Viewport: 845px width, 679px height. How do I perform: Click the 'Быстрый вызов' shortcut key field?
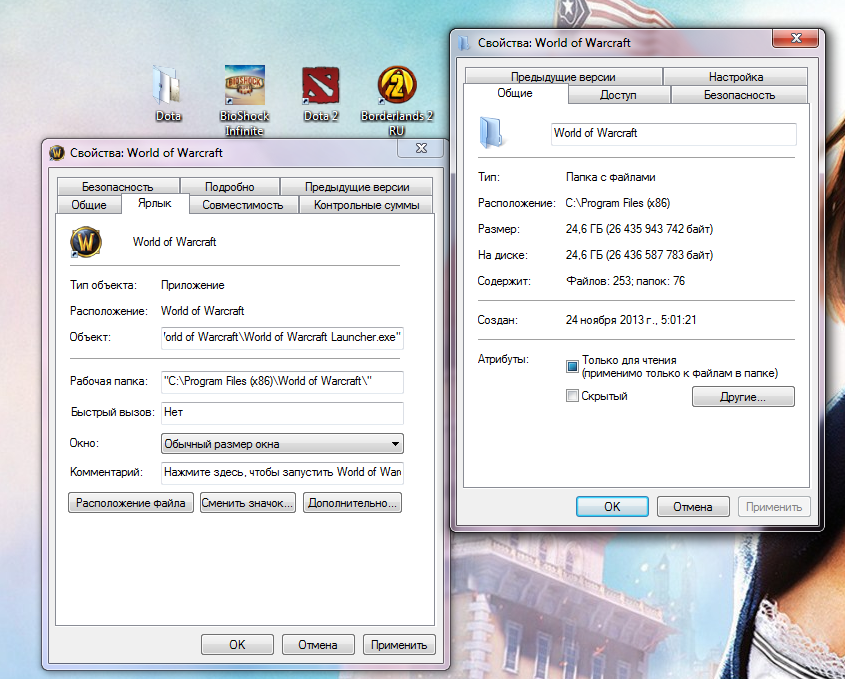coord(282,413)
